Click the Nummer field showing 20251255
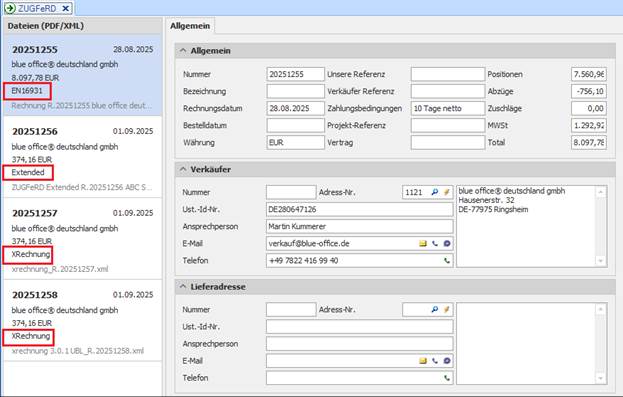The width and height of the screenshot is (623, 397). point(295,74)
